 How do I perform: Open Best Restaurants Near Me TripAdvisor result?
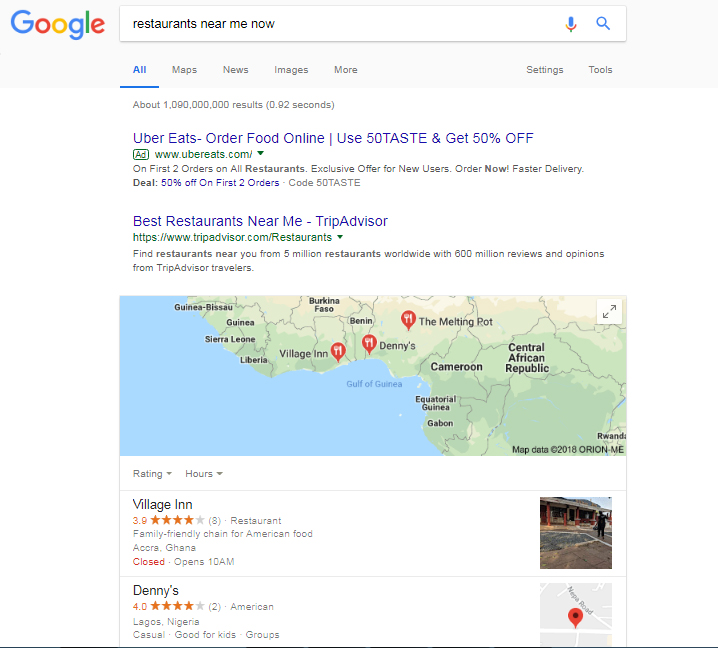point(260,221)
